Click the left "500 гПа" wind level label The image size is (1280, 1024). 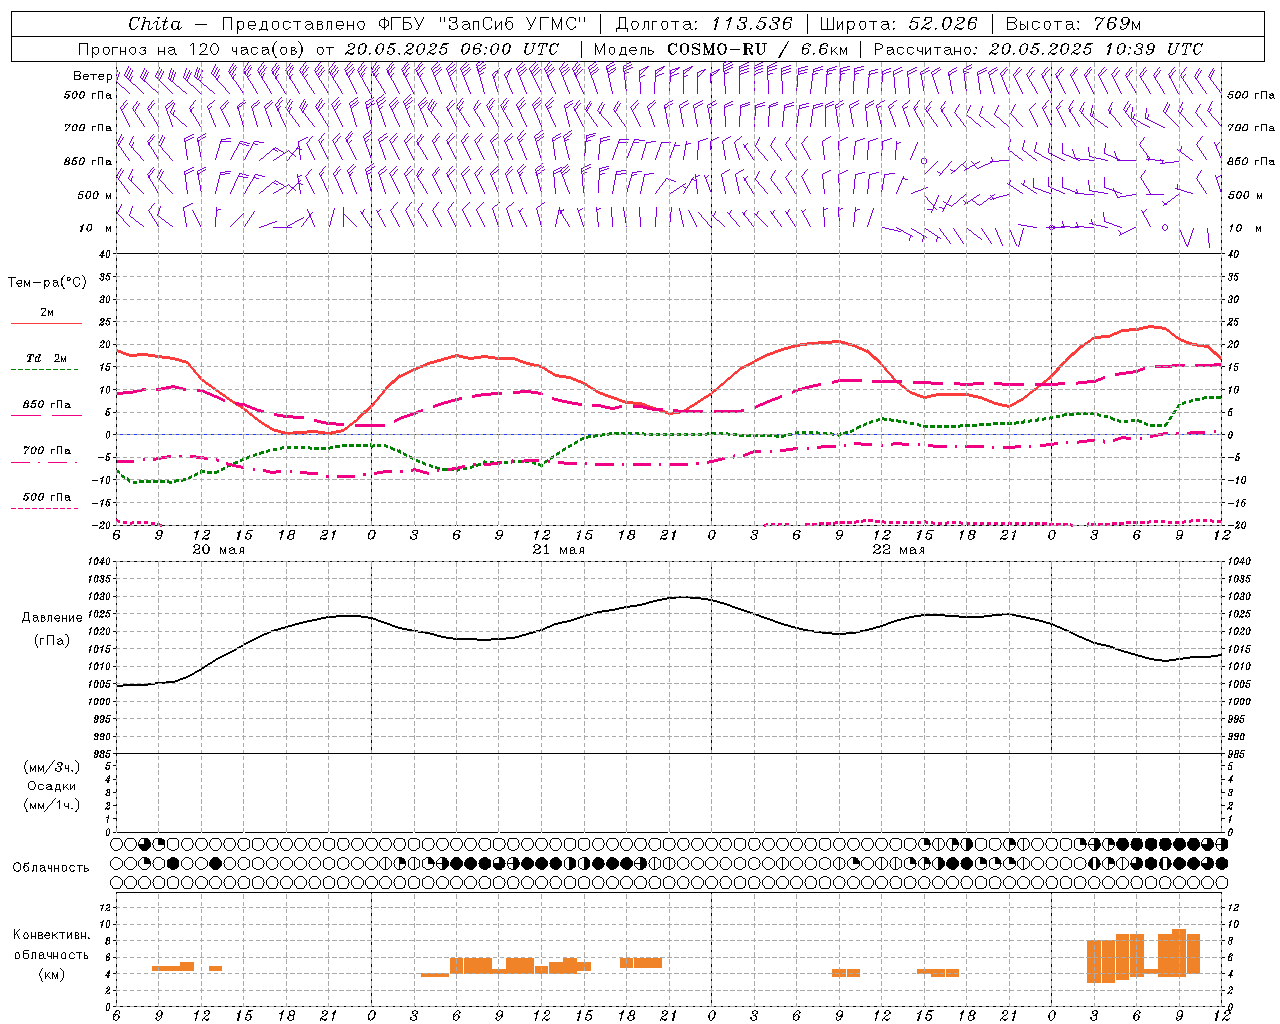point(88,95)
